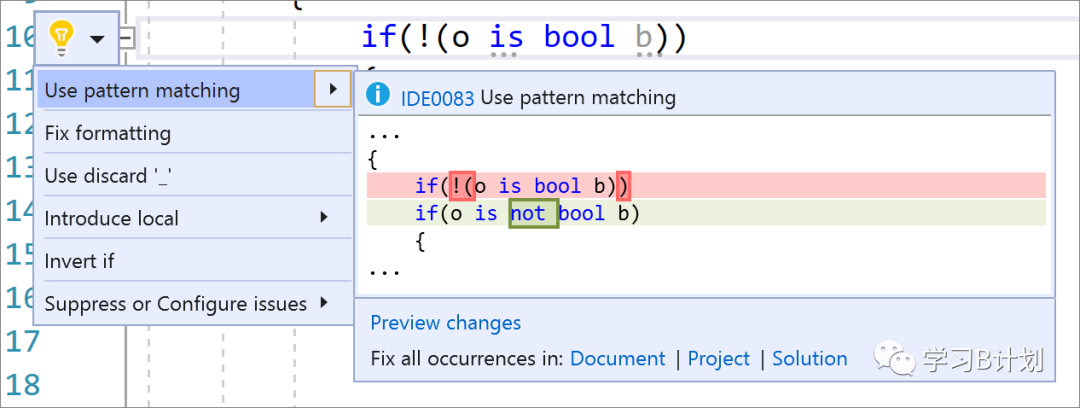
Task: Click line number 17 in the gutter
Action: click(x=23, y=340)
